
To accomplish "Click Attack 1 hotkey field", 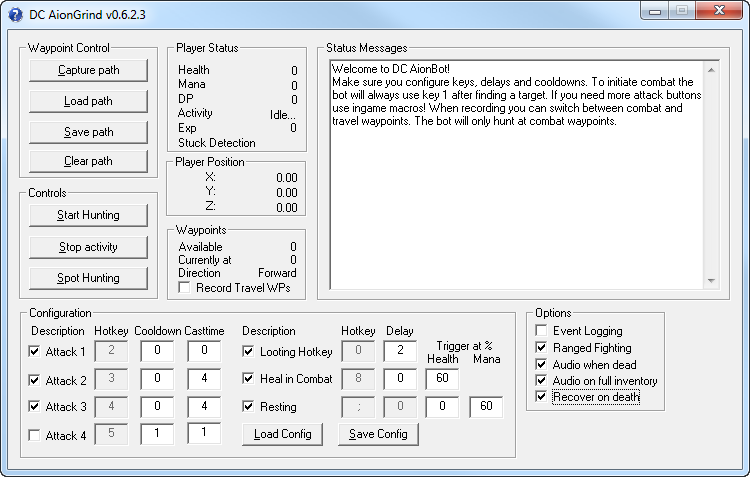I will (111, 351).
